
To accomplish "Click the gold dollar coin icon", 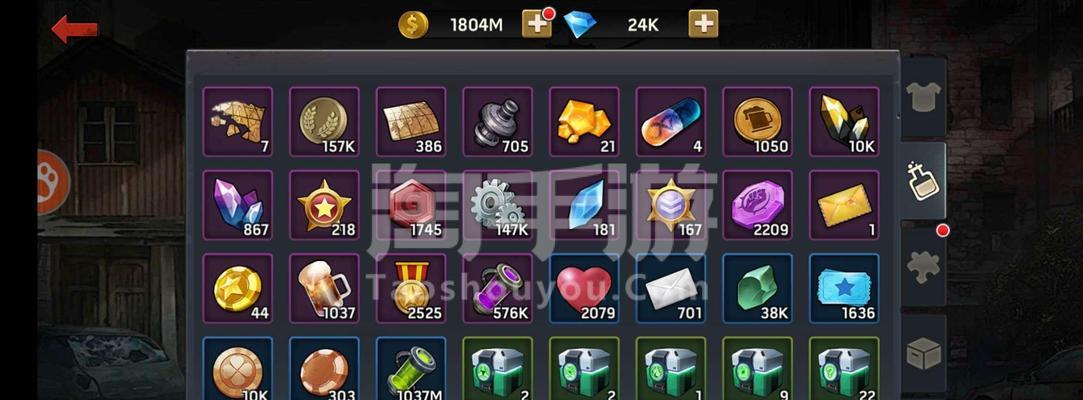I will [413, 26].
